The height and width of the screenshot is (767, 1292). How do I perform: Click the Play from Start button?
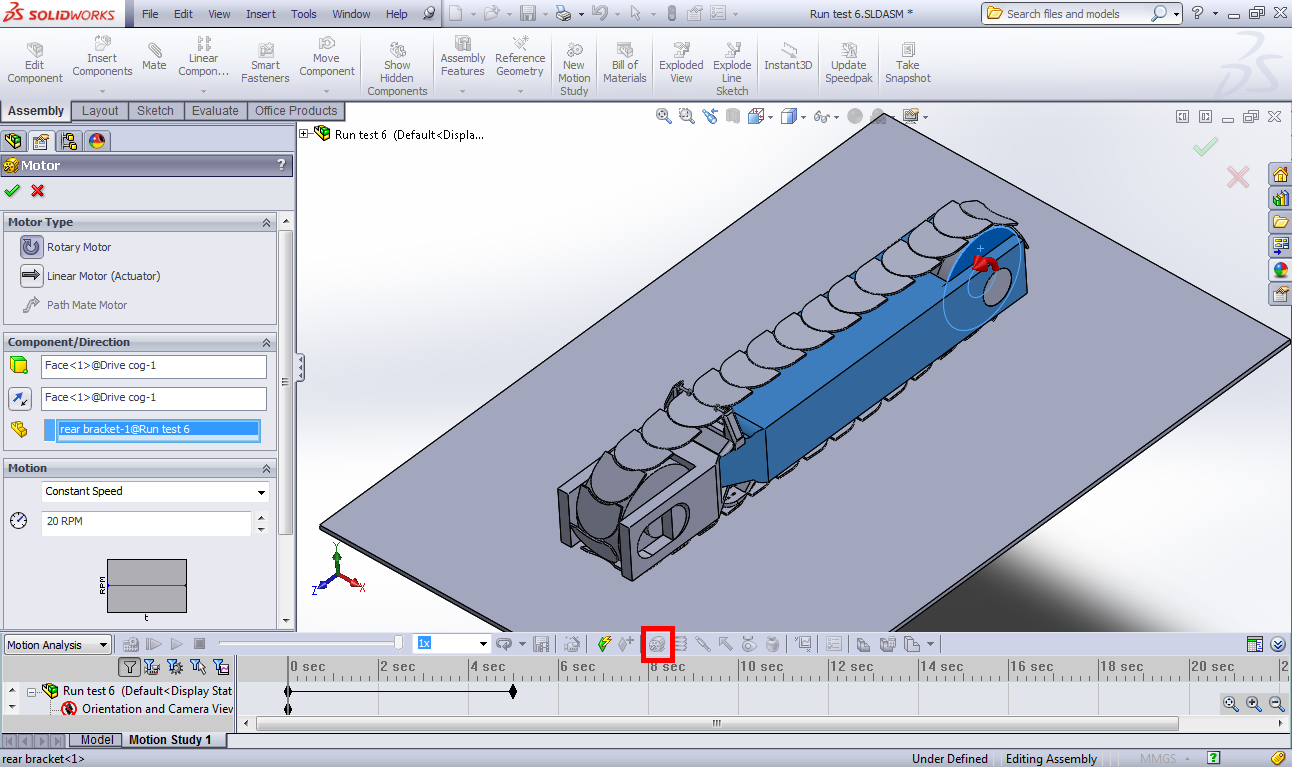(154, 645)
